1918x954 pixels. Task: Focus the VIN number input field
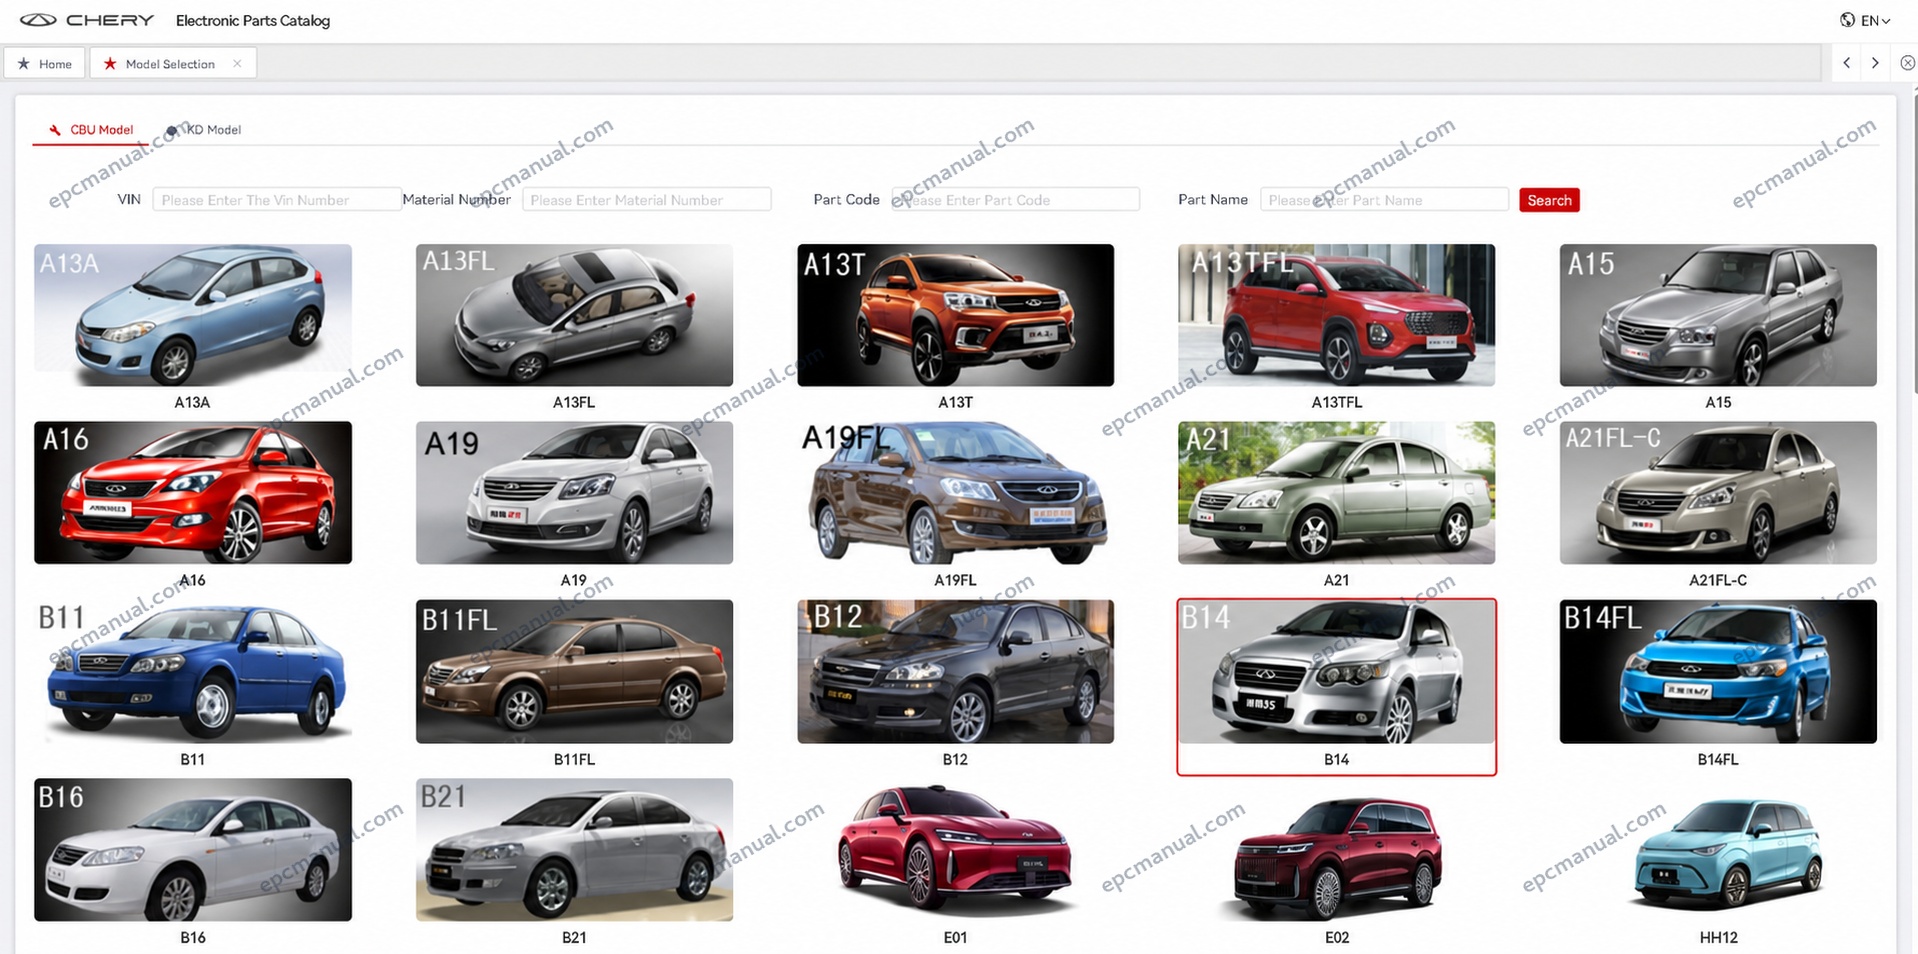tap(276, 200)
